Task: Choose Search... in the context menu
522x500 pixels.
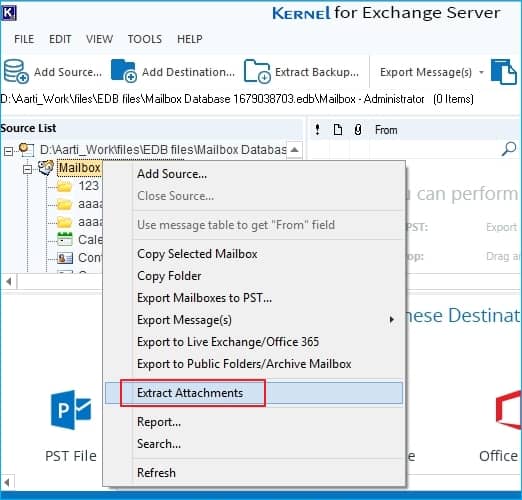Action: (254, 444)
